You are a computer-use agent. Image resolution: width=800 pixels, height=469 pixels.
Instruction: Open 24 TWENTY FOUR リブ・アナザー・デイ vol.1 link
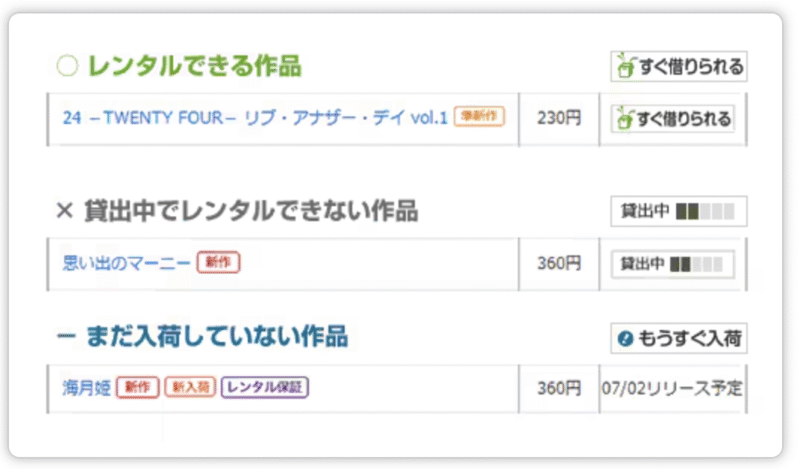coord(254,118)
